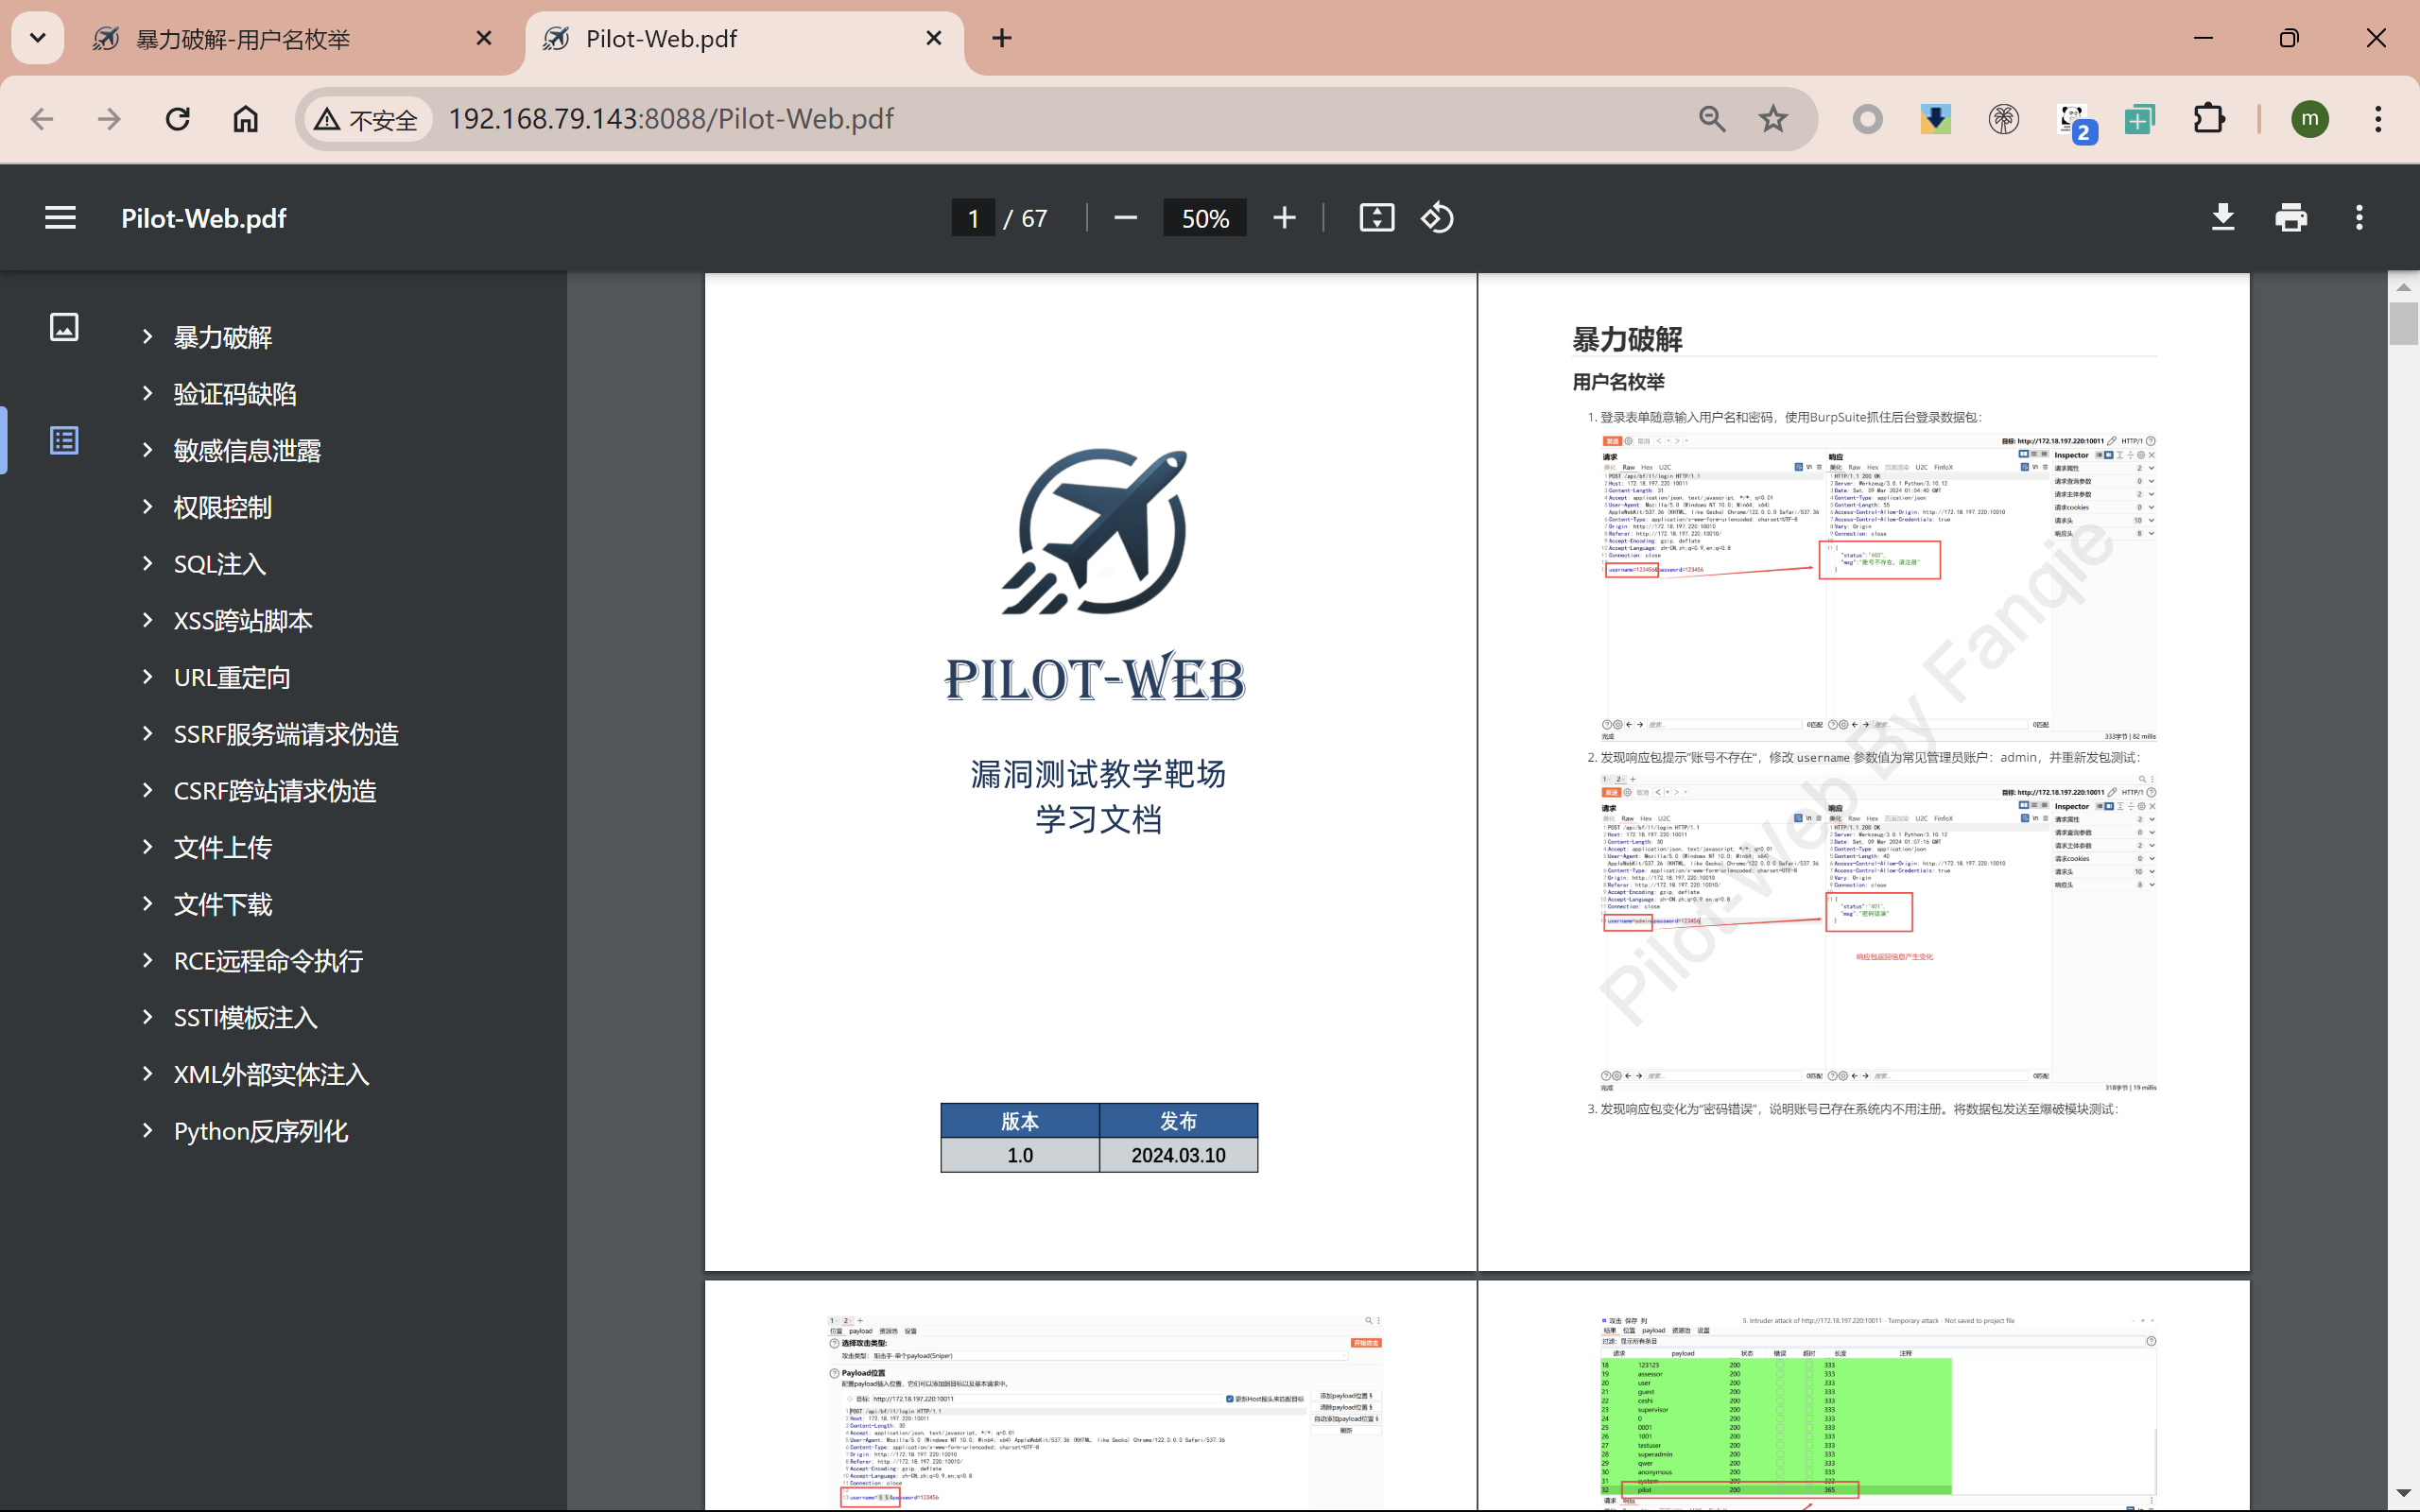Expand the 暴力破解 outline section
Viewport: 2420px width, 1512px height.
click(147, 337)
